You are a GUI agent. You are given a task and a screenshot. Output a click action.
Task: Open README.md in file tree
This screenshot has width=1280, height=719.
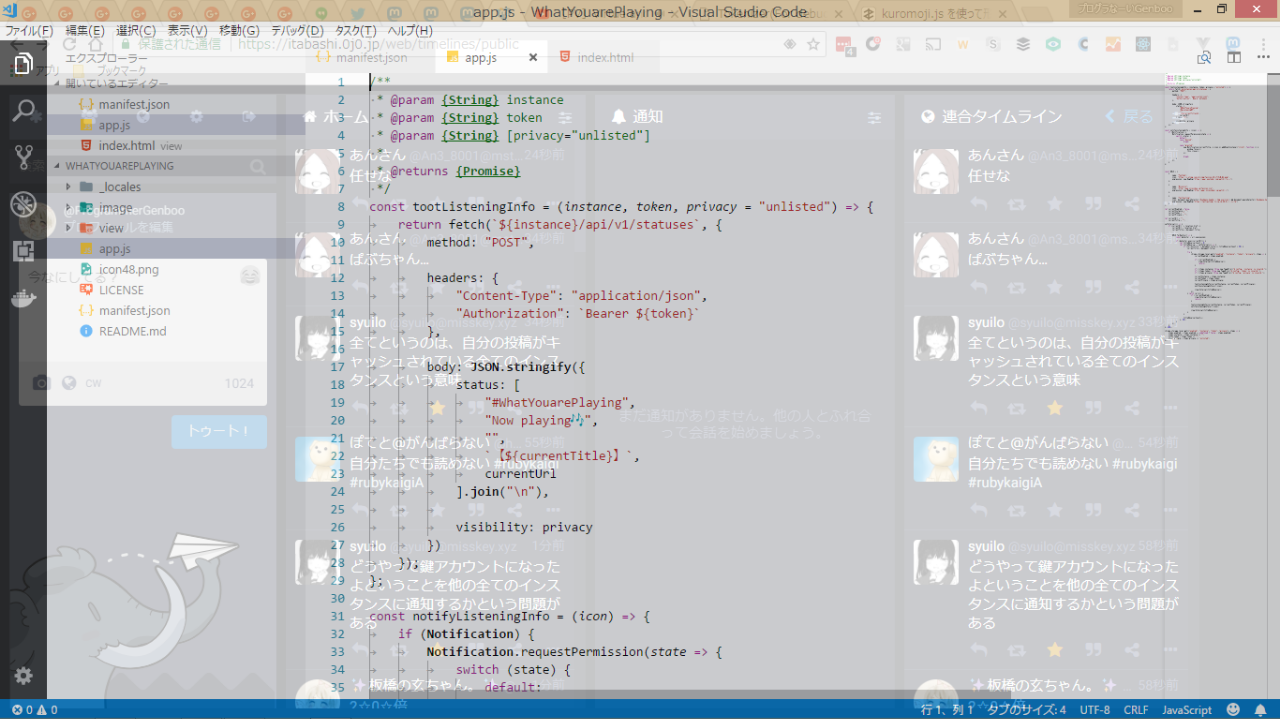click(x=132, y=331)
